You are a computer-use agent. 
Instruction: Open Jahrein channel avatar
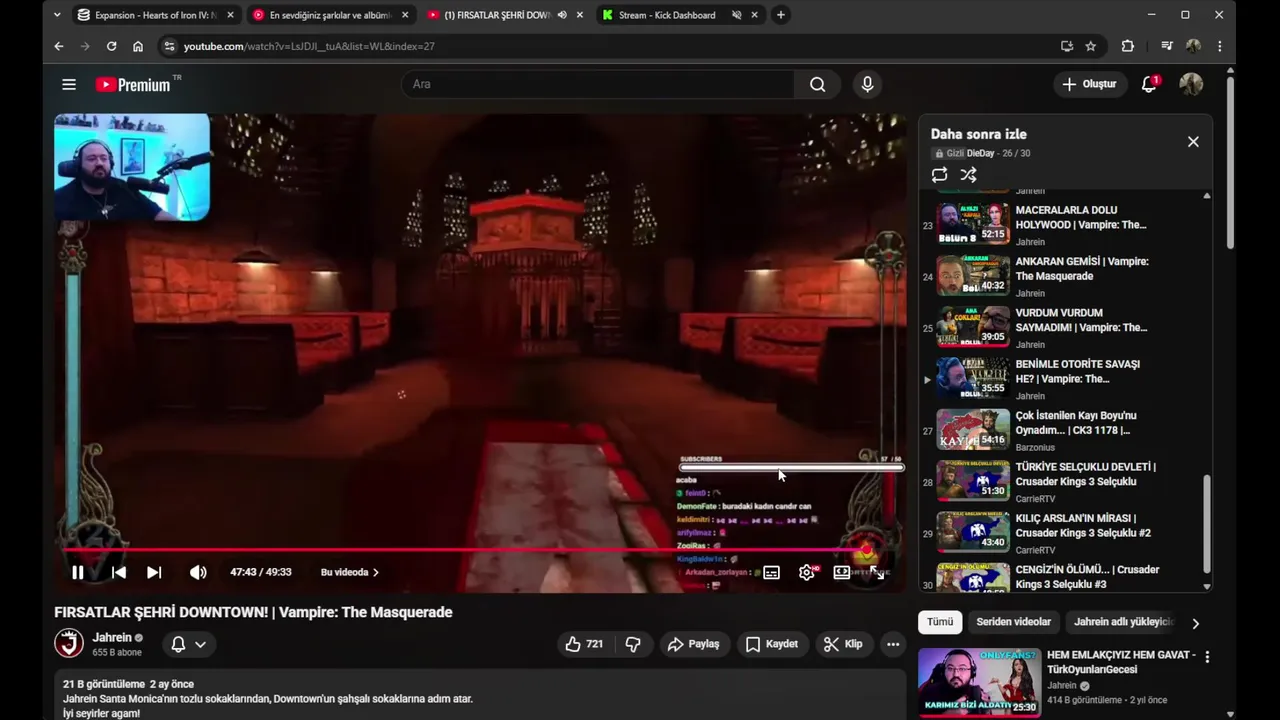point(69,643)
